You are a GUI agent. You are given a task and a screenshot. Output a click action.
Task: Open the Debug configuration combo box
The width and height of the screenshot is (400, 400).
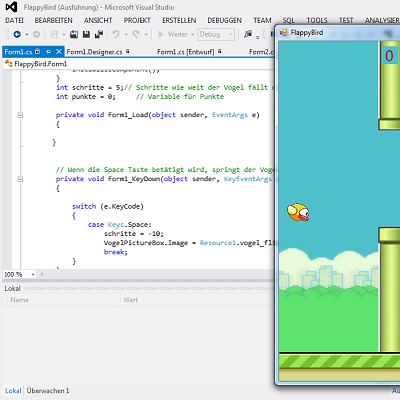click(x=216, y=34)
